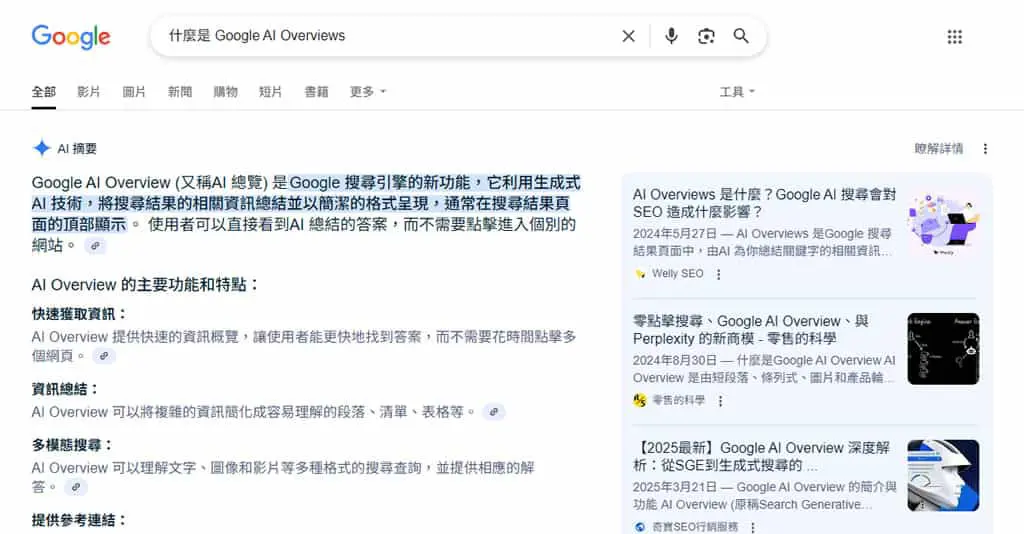Switch to the 影片 tab
The image size is (1024, 534).
(89, 92)
